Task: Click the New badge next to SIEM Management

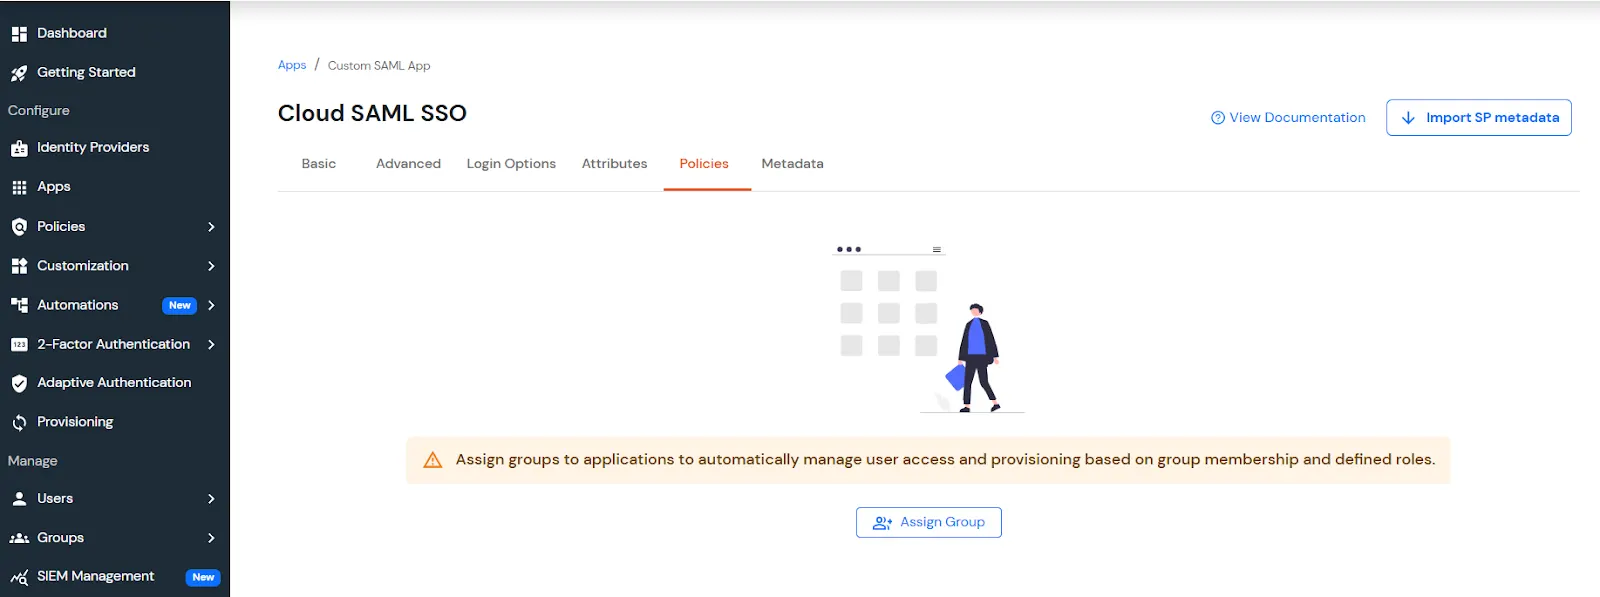Action: pyautogui.click(x=203, y=577)
